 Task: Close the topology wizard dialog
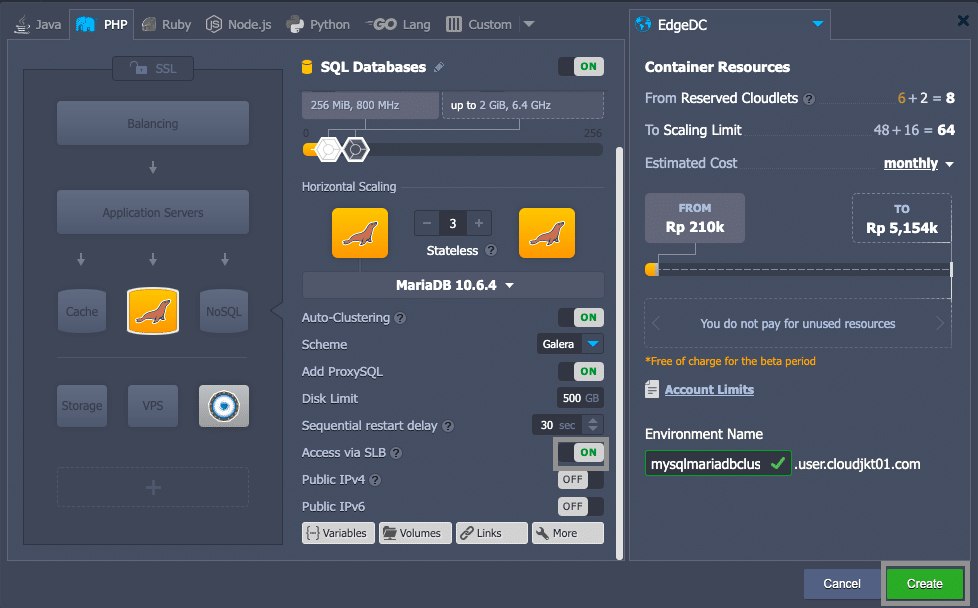click(x=963, y=21)
